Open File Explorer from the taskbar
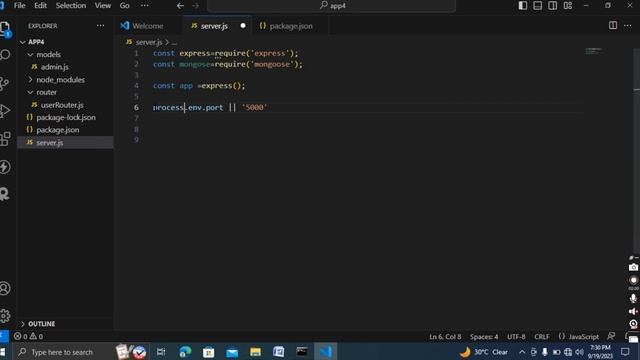 click(256, 352)
